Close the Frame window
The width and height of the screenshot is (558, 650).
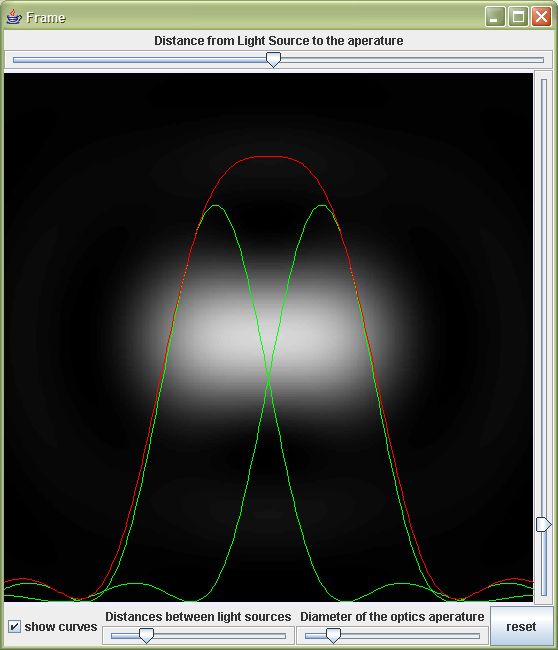point(541,17)
